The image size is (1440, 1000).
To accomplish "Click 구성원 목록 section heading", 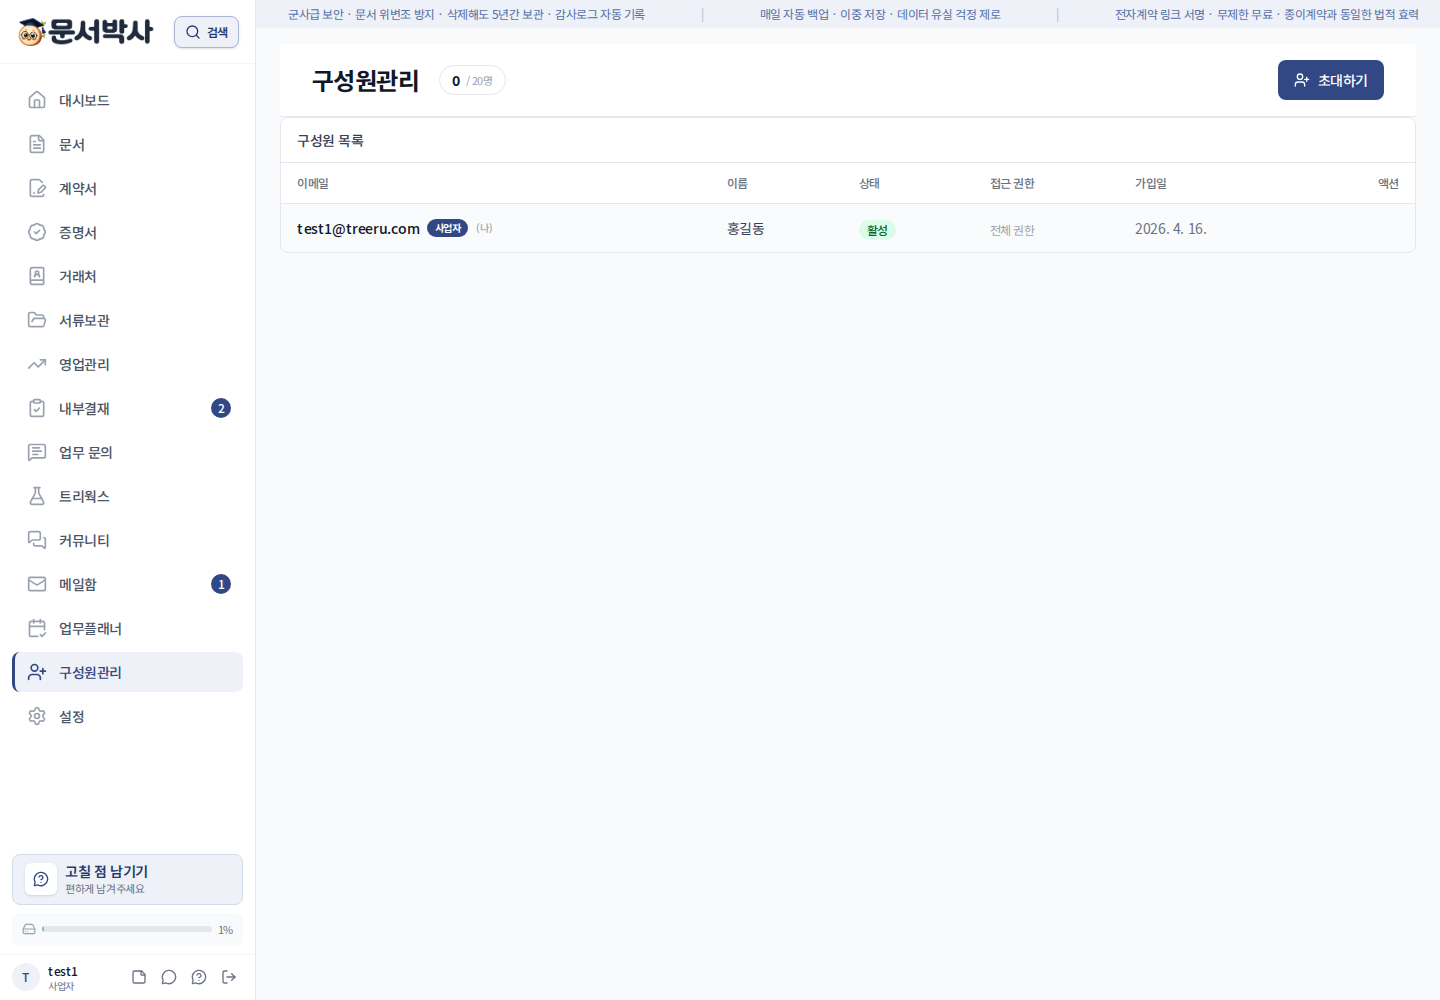I will [330, 141].
